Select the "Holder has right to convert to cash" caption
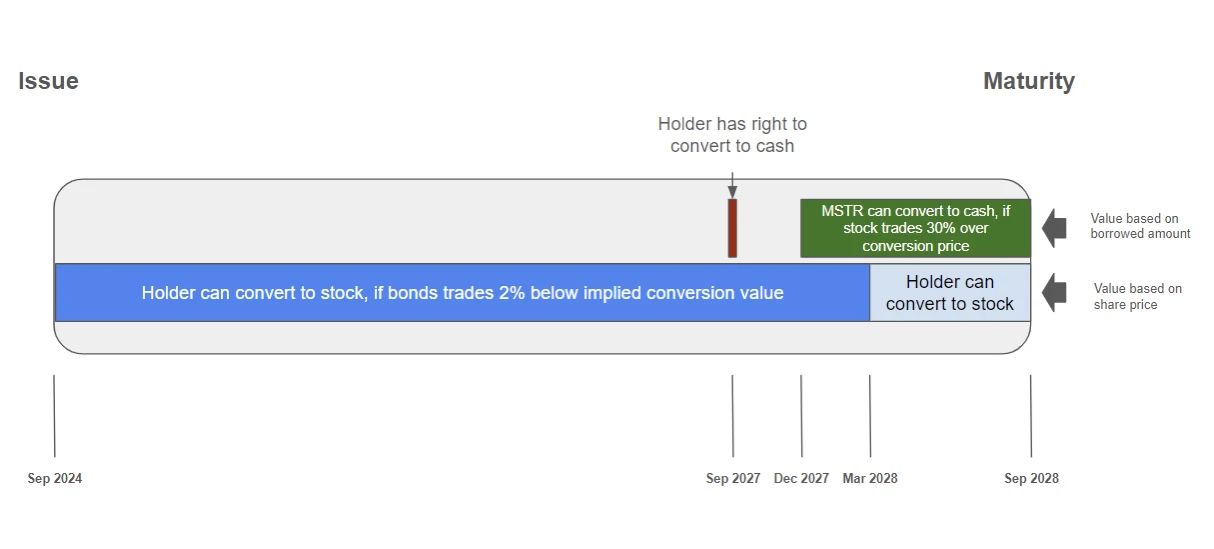1214x549 pixels. pos(732,135)
